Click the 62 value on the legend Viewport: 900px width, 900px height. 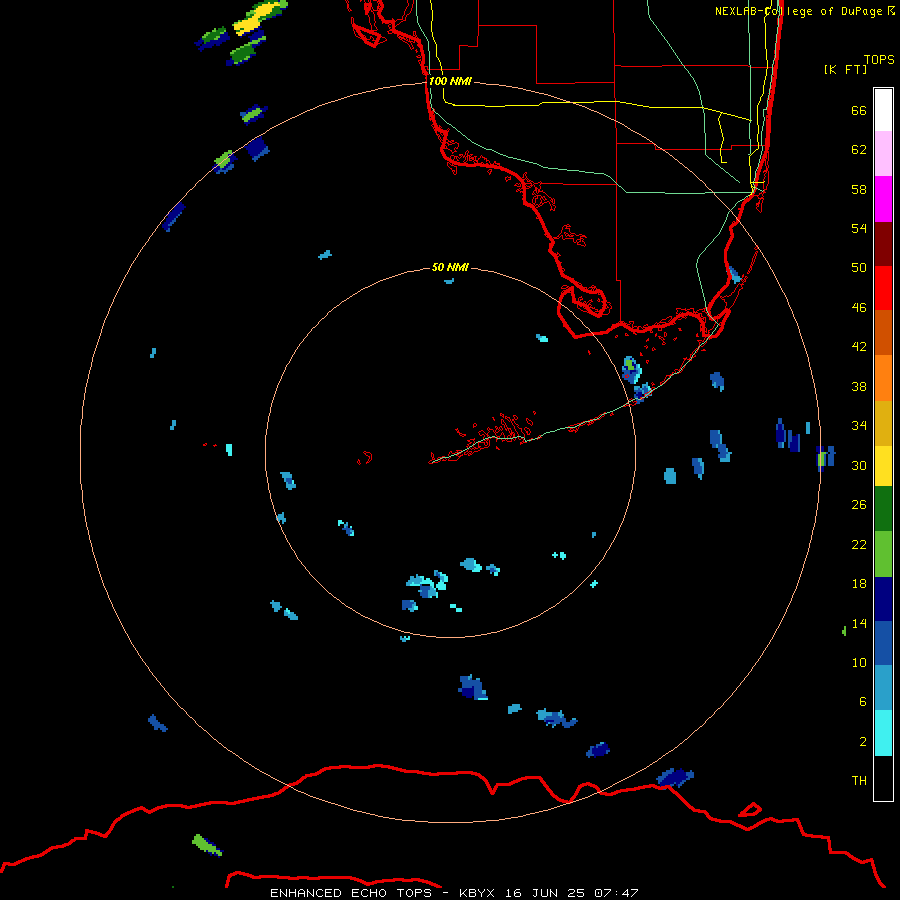[859, 150]
